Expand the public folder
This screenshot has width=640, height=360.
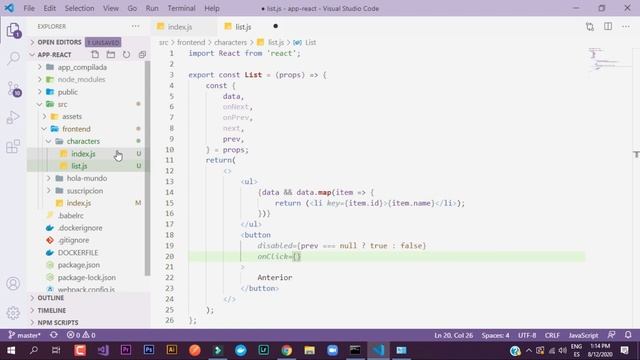tap(68, 92)
